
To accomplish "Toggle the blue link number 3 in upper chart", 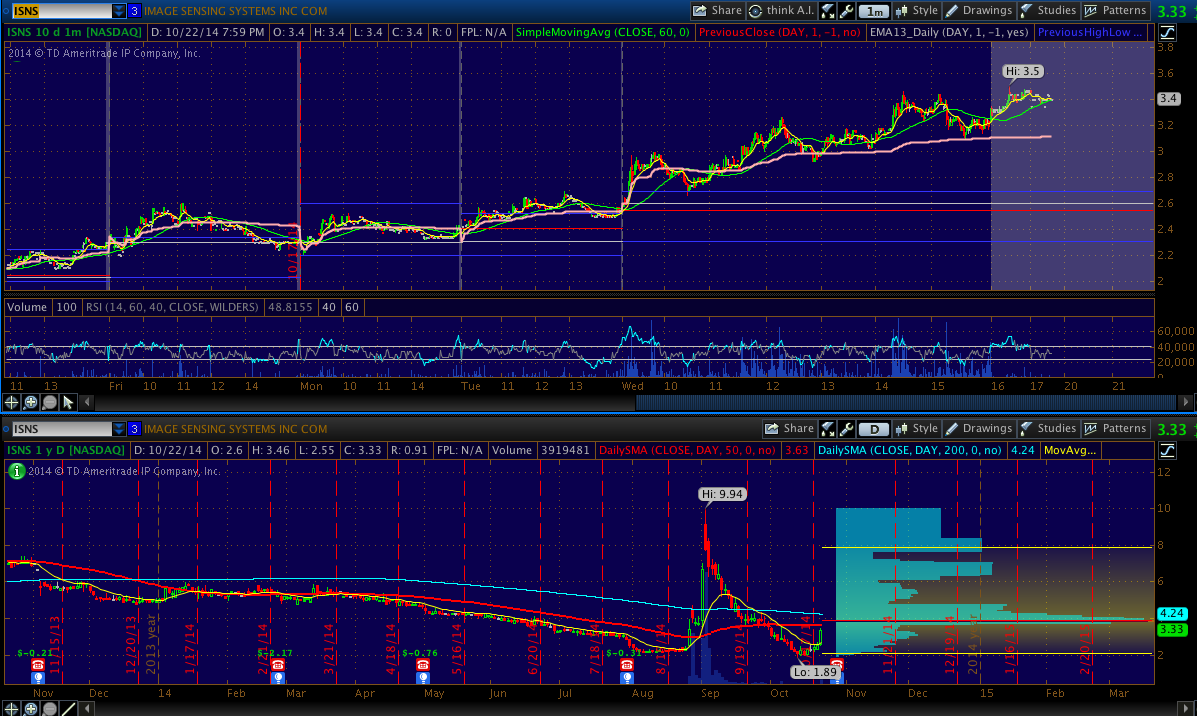I will (134, 11).
